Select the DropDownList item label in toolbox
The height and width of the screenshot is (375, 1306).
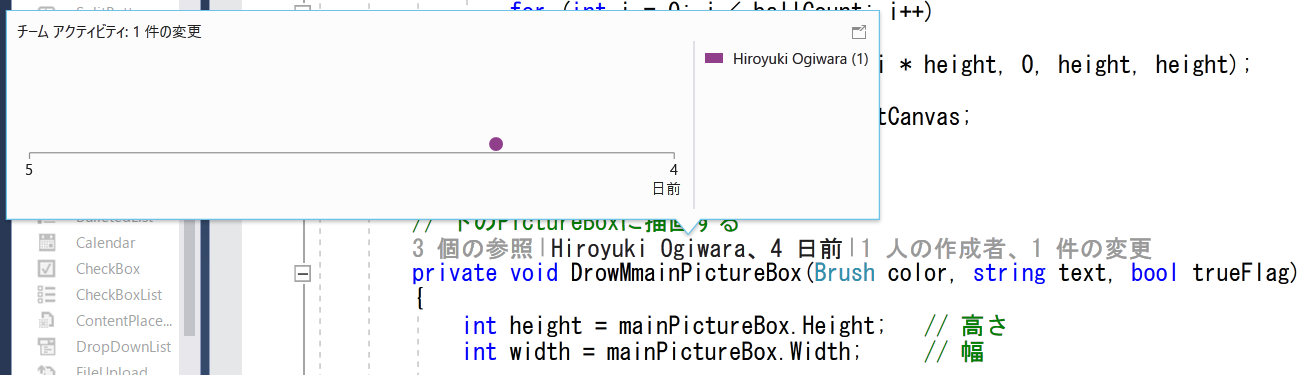[123, 347]
